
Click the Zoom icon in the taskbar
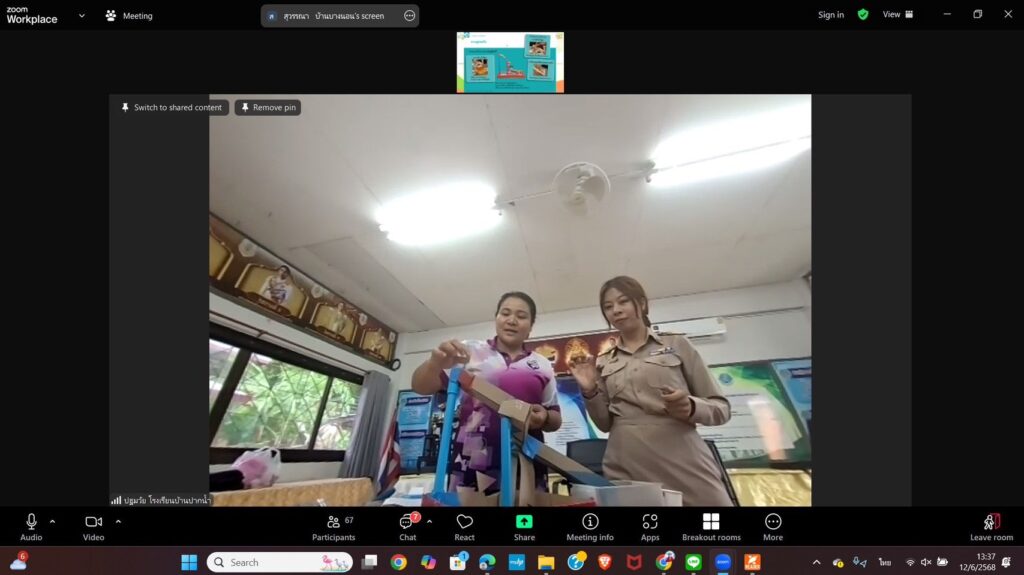[x=723, y=562]
